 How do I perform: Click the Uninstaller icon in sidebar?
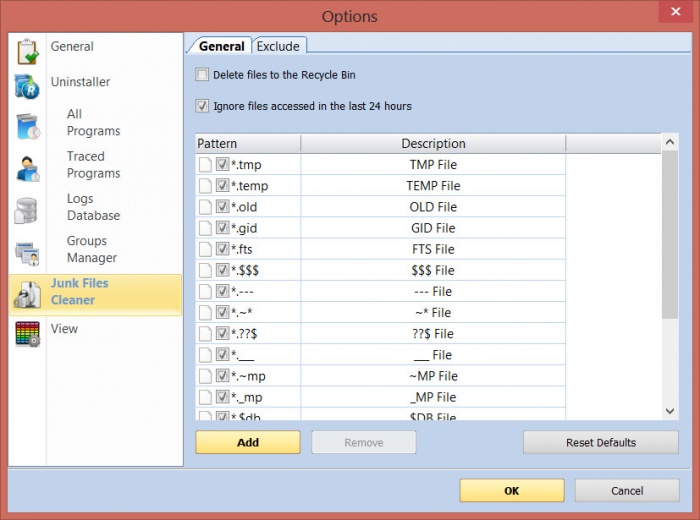(27, 87)
